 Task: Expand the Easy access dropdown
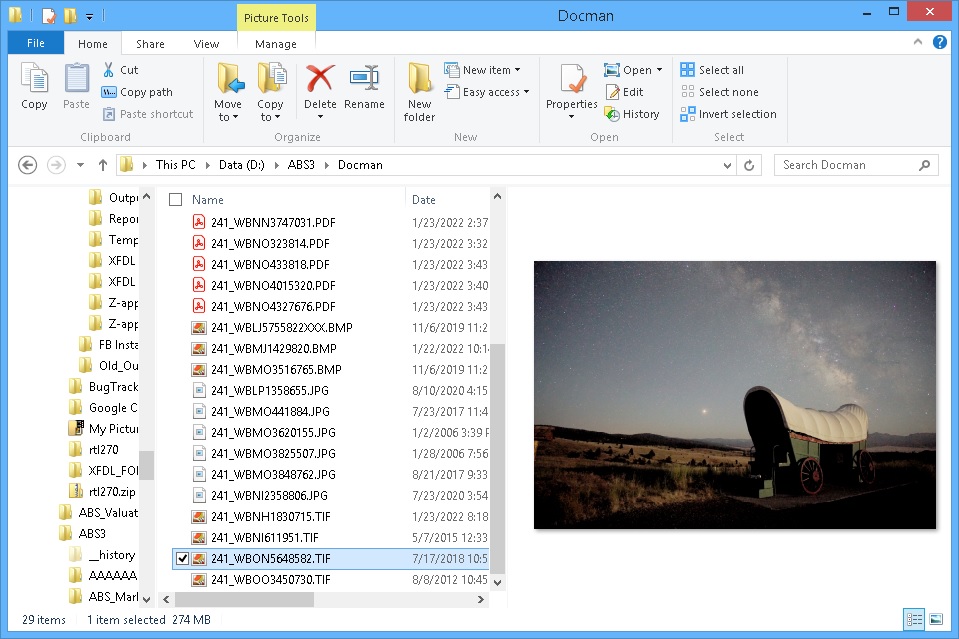coord(527,92)
